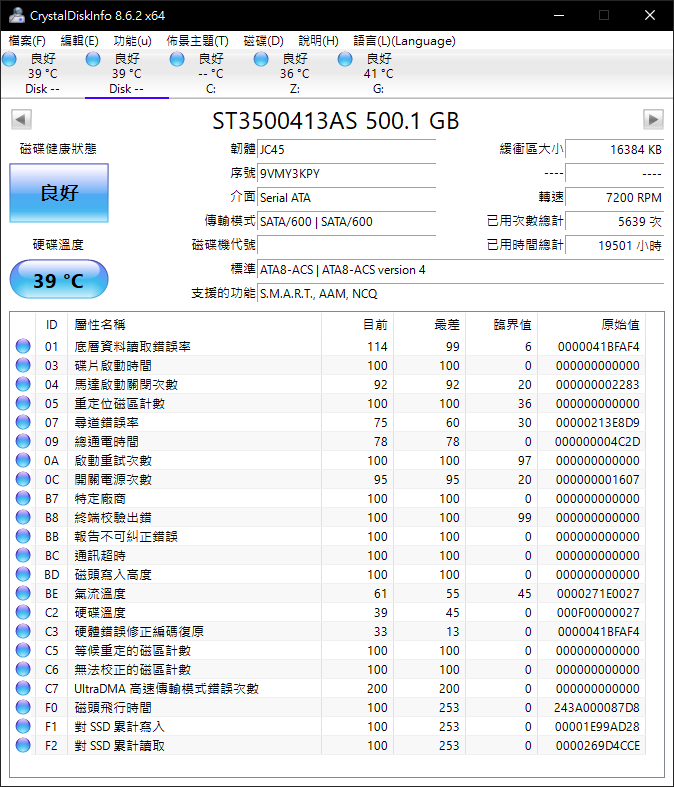Select the 無法校正的磁區計數 attribute row

pyautogui.click(x=329, y=670)
